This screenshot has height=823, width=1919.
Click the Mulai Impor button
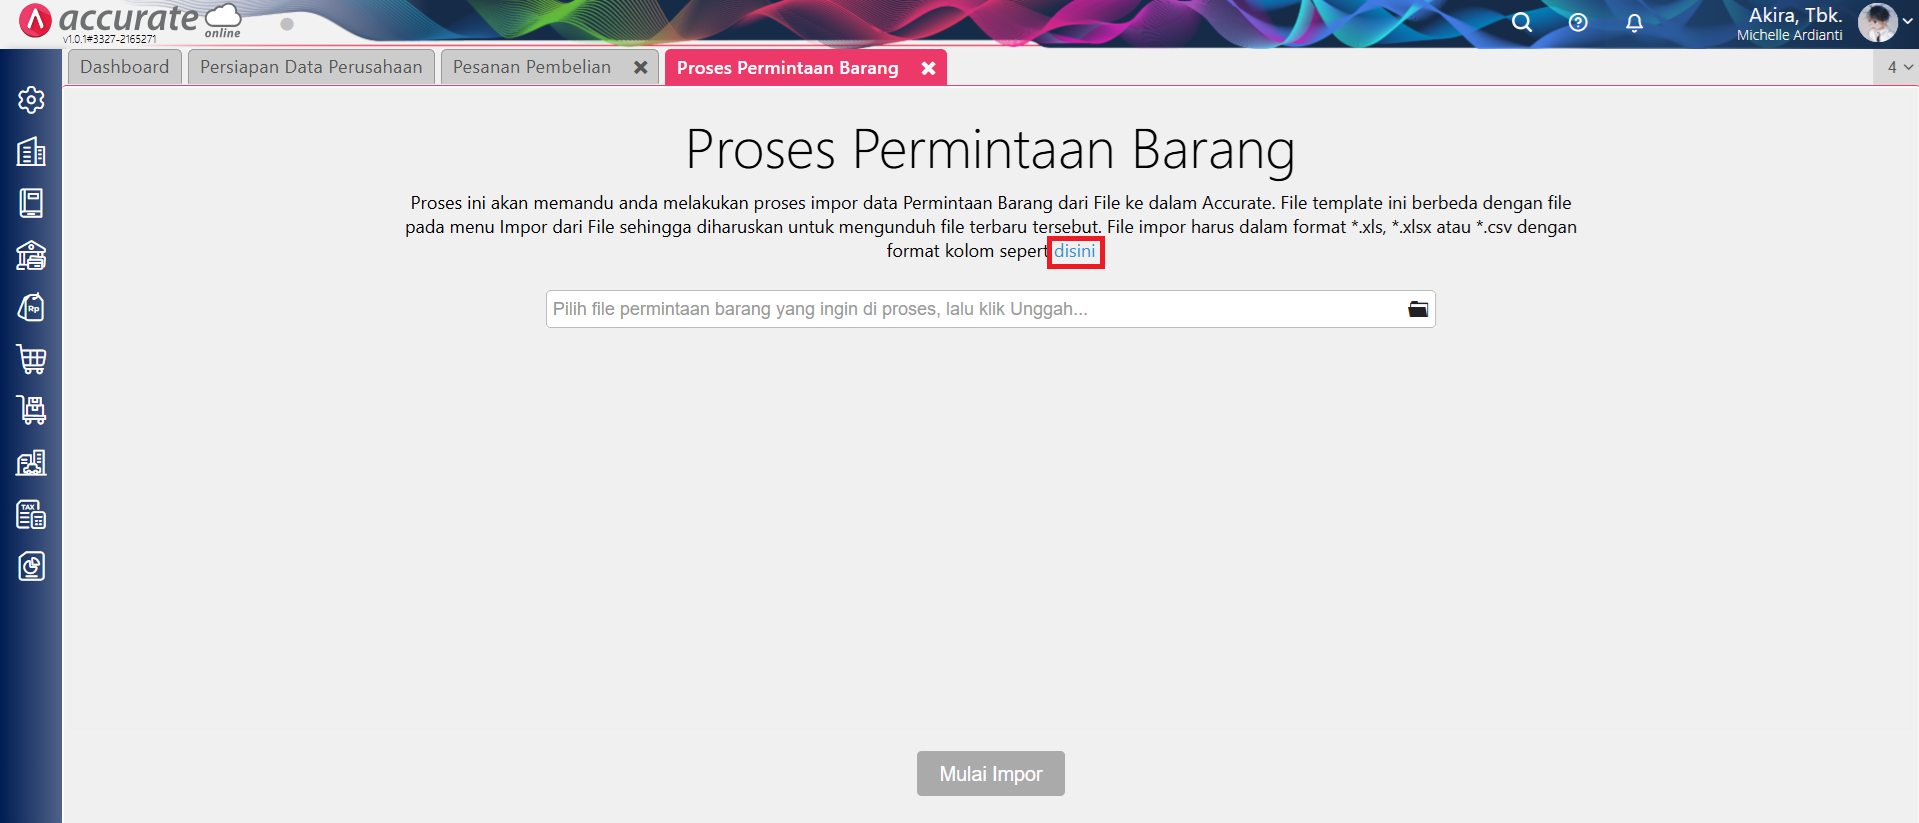click(x=990, y=774)
